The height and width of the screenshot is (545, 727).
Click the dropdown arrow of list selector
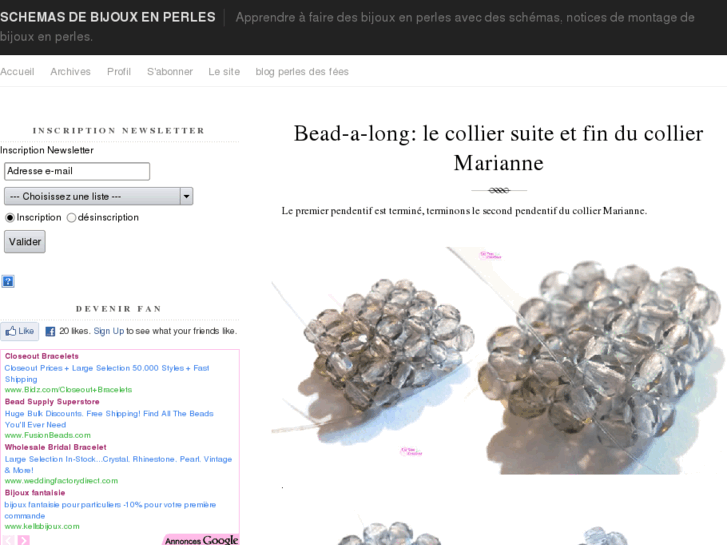pos(186,196)
